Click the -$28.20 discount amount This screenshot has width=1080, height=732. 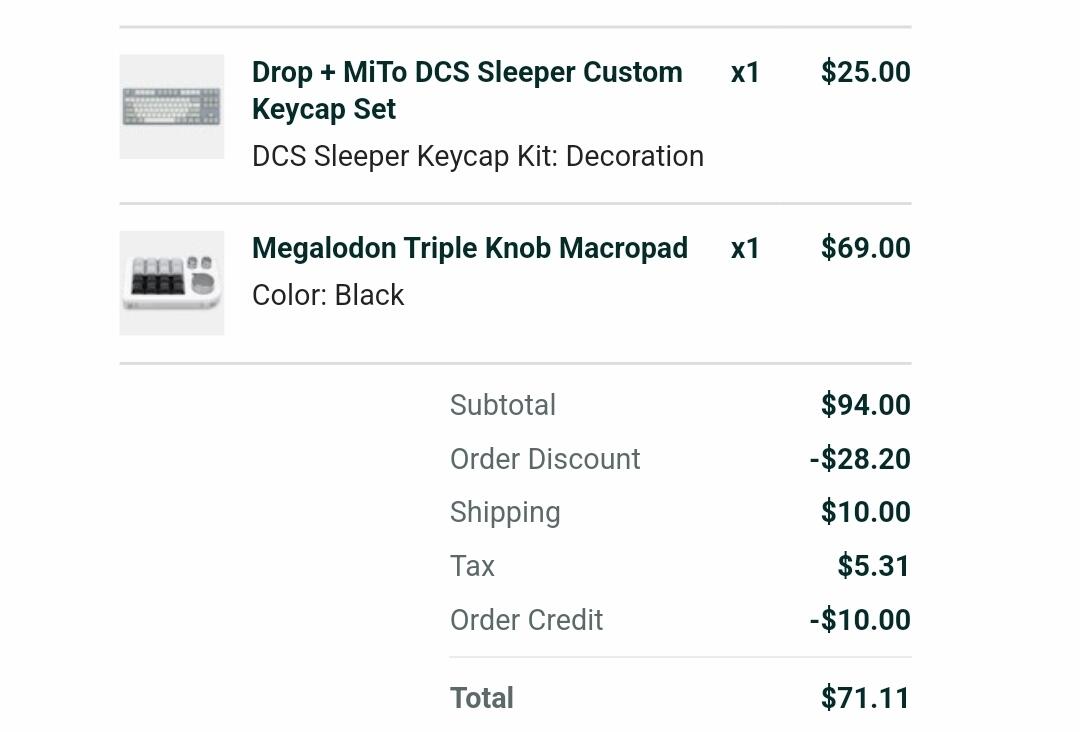[860, 459]
